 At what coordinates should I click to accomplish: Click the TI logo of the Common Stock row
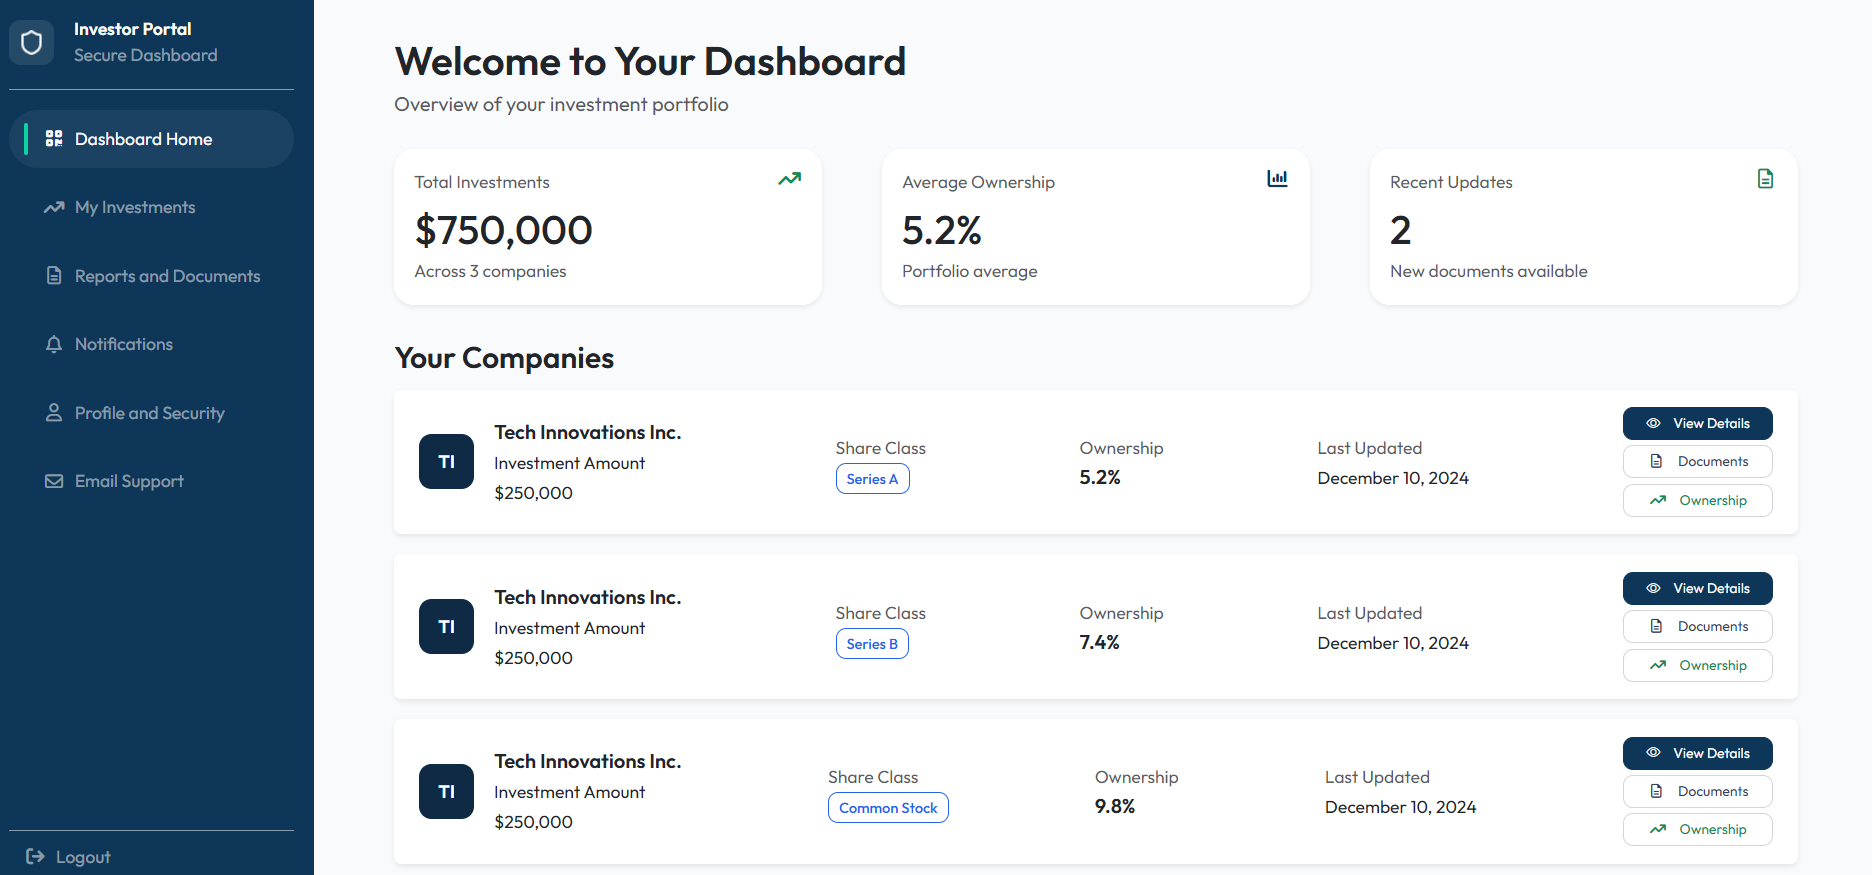pos(446,791)
